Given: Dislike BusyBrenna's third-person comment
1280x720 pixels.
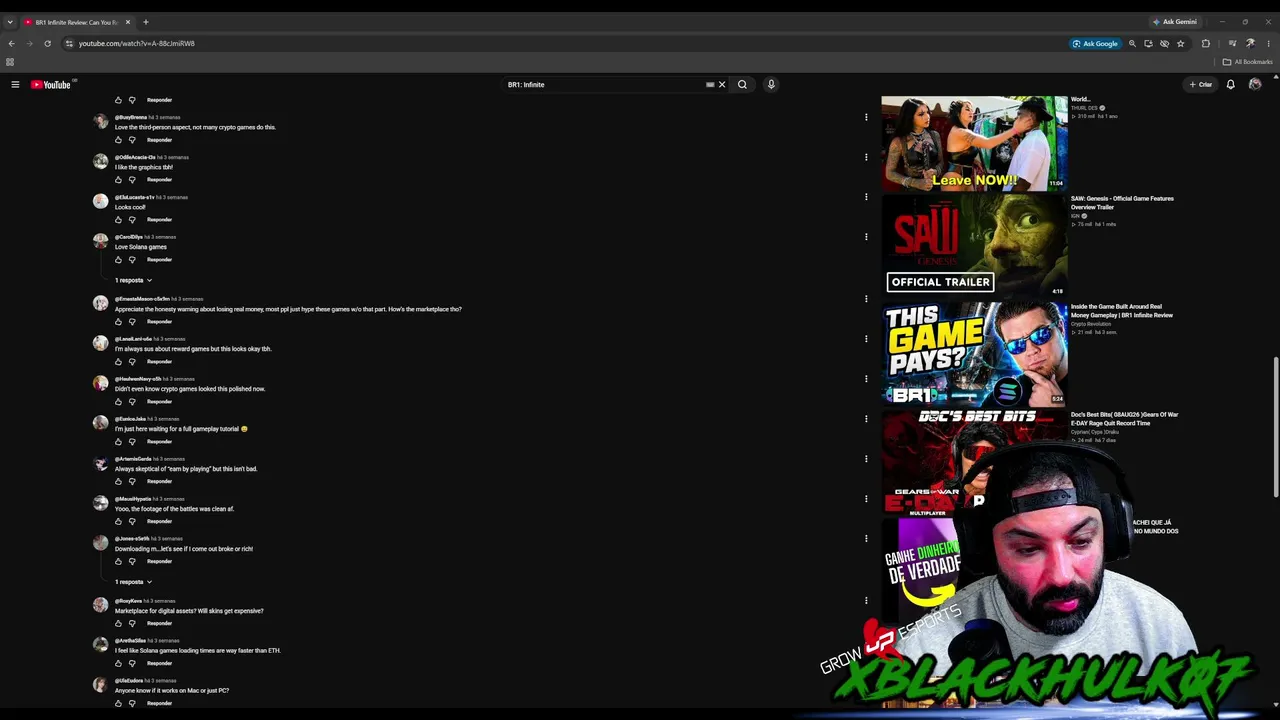Looking at the screenshot, I should click(x=132, y=140).
